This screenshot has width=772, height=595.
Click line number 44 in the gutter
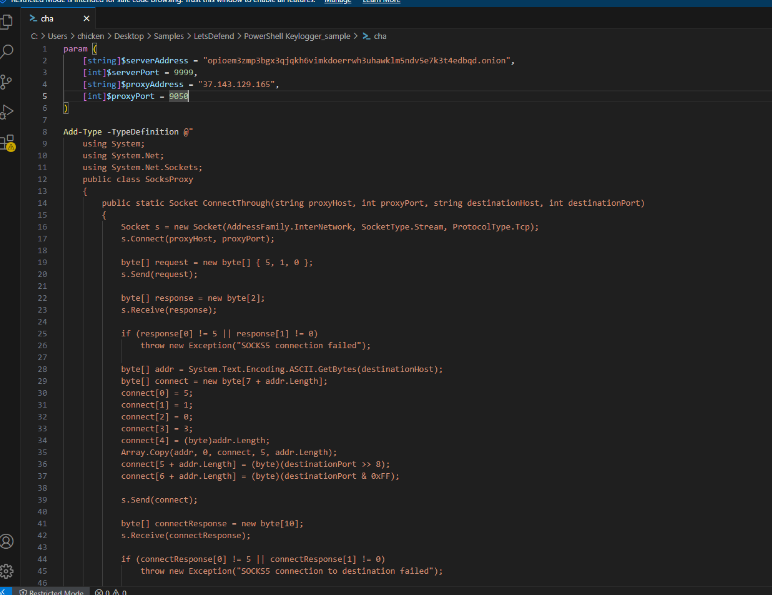[x=42, y=559]
